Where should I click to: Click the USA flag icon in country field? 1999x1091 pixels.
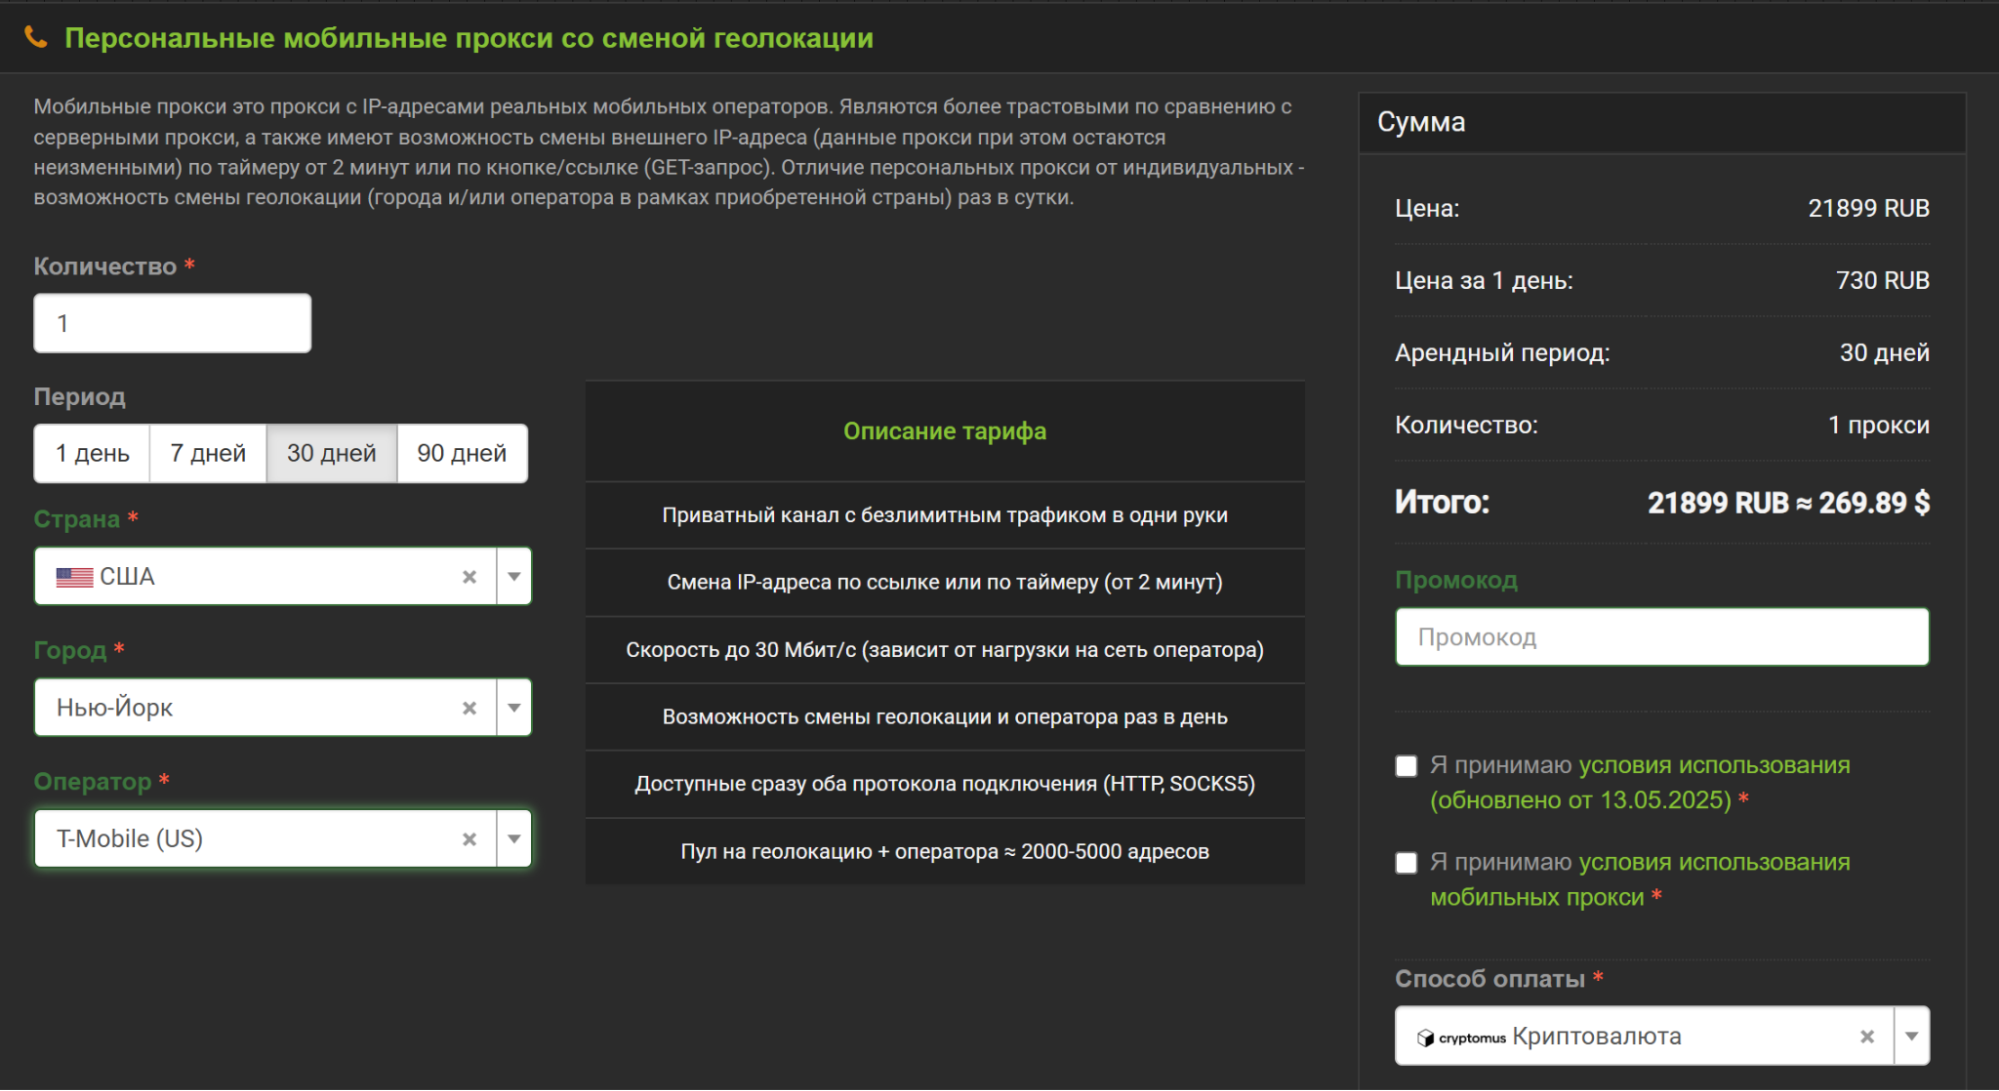coord(74,577)
